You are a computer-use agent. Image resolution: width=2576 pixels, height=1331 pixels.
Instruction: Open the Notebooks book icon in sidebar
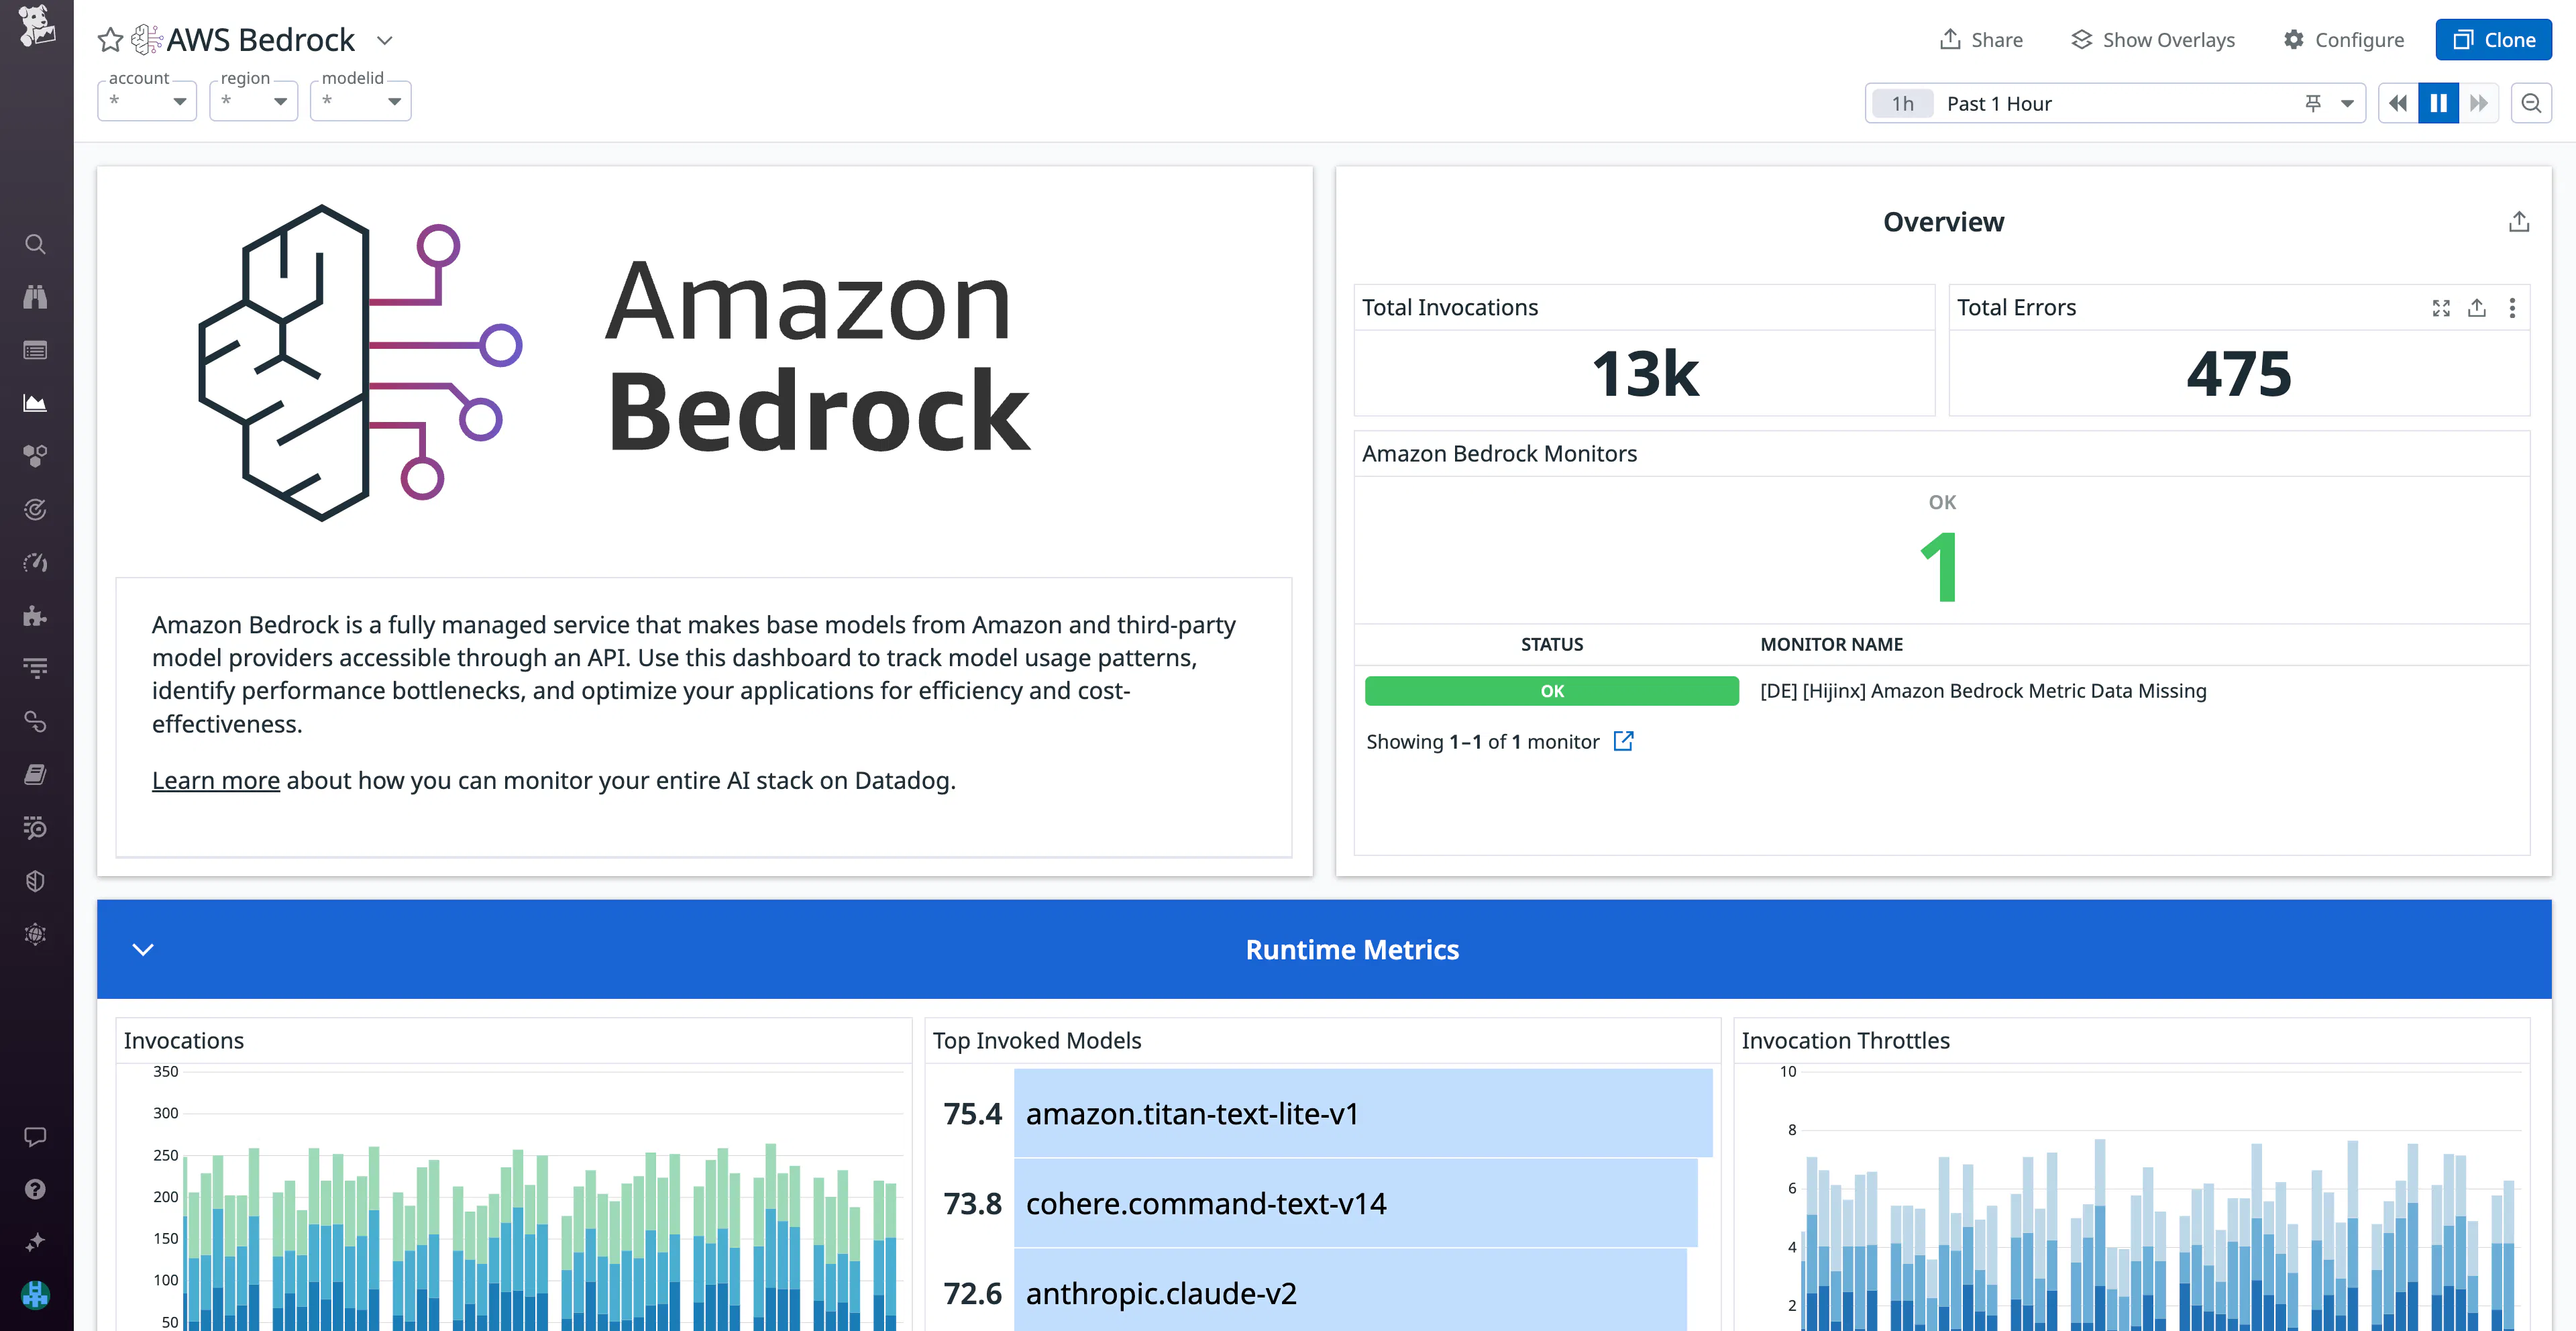pos(35,775)
